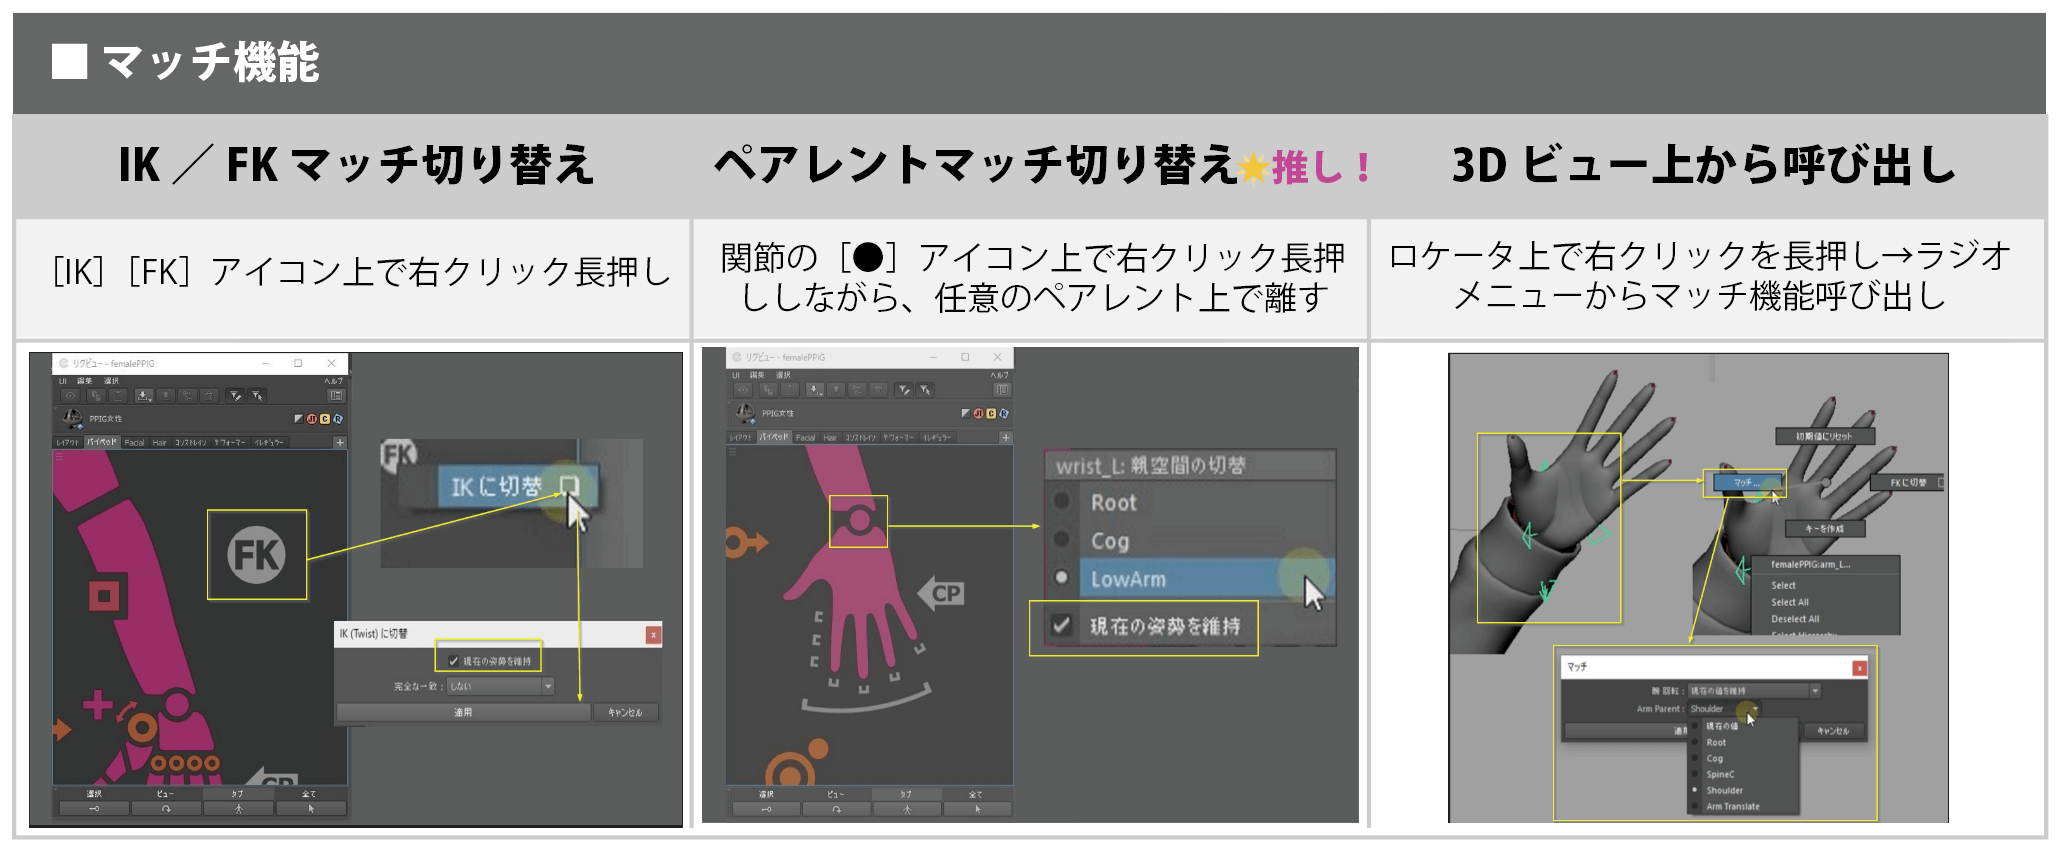This screenshot has height=856, width=2066.
Task: Select LowArm in the wrist_L parent list
Action: 1128,579
